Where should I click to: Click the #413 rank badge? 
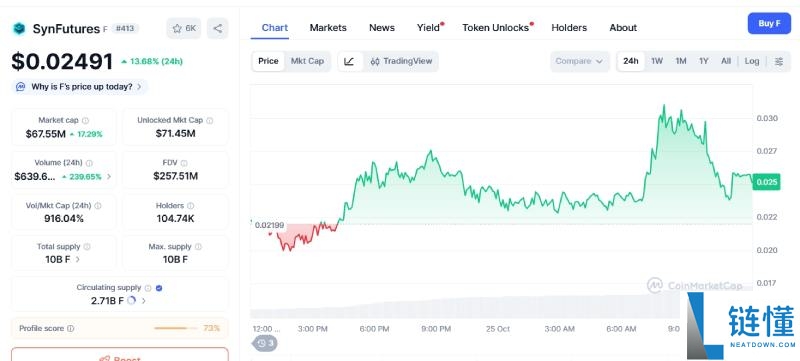125,29
